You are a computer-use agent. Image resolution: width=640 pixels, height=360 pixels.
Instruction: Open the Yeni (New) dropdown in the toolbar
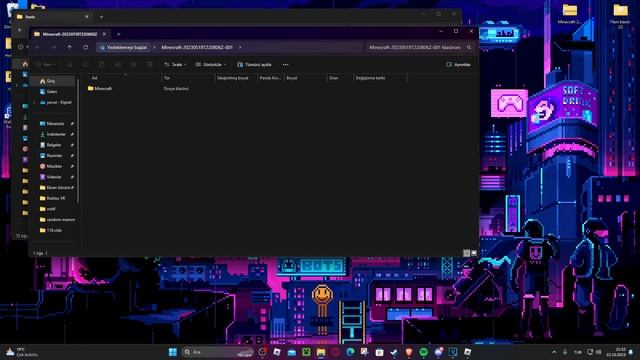click(x=46, y=64)
